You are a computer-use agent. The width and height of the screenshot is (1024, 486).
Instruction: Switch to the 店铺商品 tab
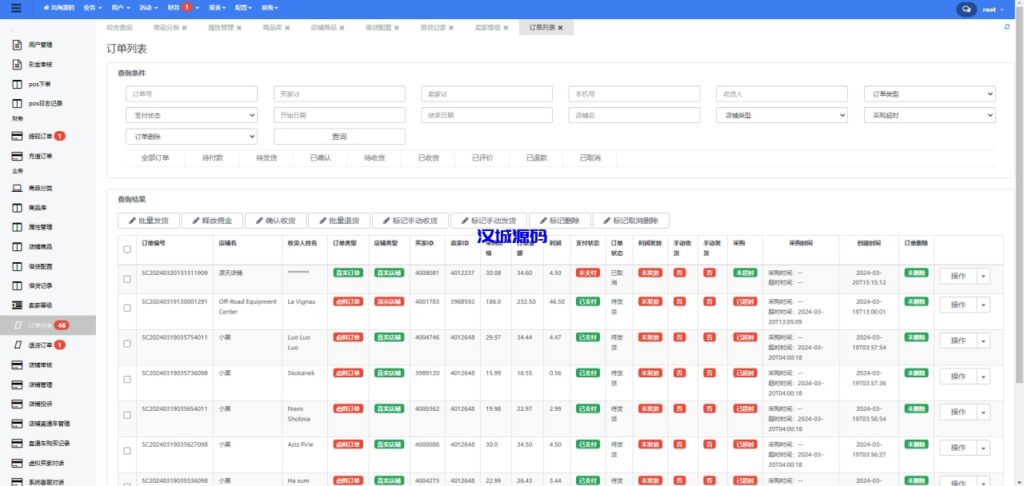(x=327, y=28)
